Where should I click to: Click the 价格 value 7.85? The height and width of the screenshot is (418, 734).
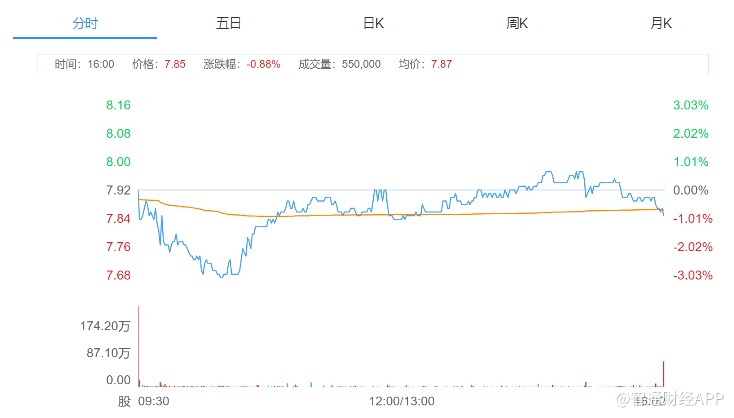coord(174,64)
